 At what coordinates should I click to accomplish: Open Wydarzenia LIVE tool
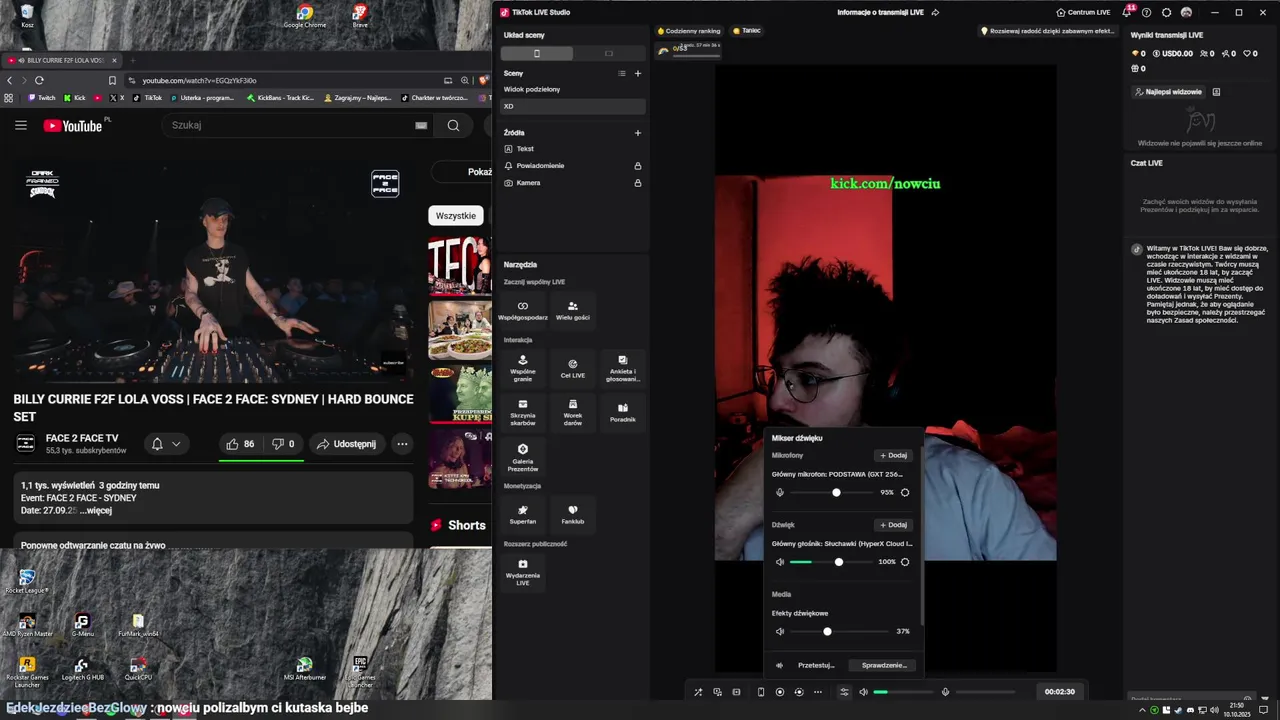coord(523,572)
